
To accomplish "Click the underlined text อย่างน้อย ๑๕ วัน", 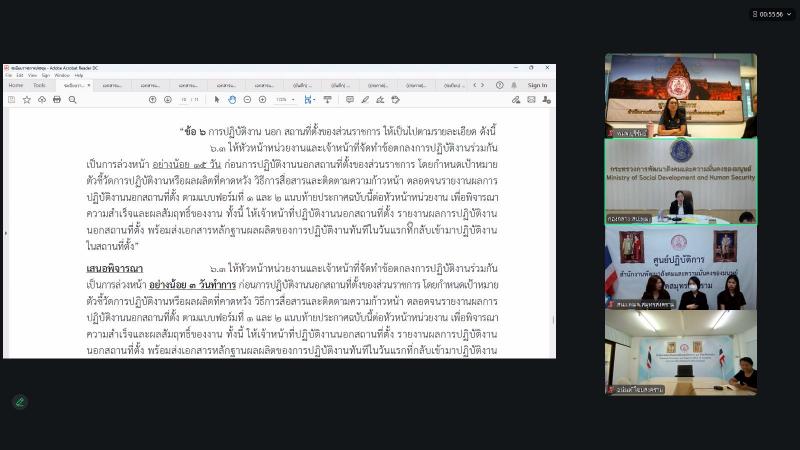I will pos(186,164).
